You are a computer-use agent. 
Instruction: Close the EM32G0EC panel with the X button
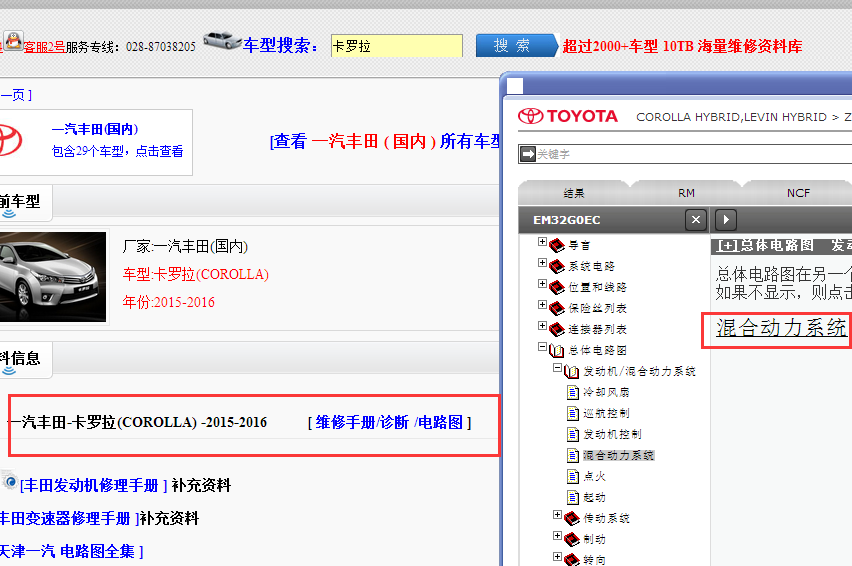click(696, 220)
